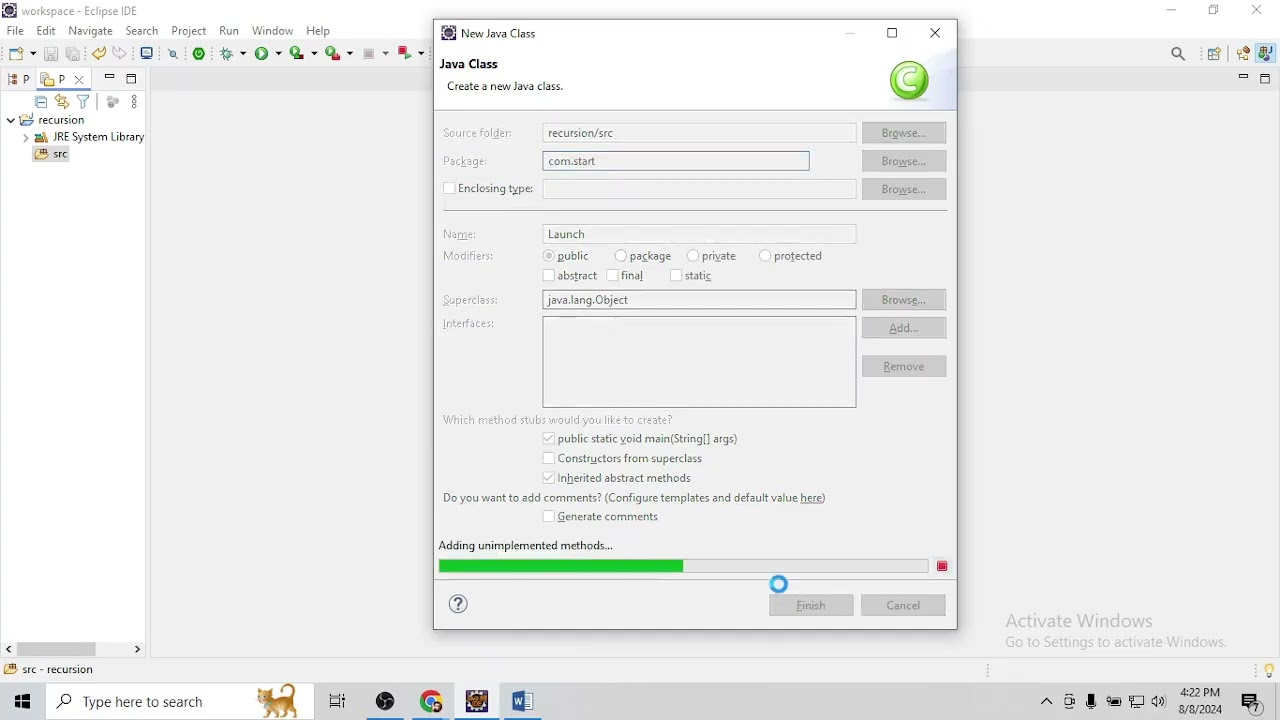Tick the Enclosing type checkbox

(449, 189)
